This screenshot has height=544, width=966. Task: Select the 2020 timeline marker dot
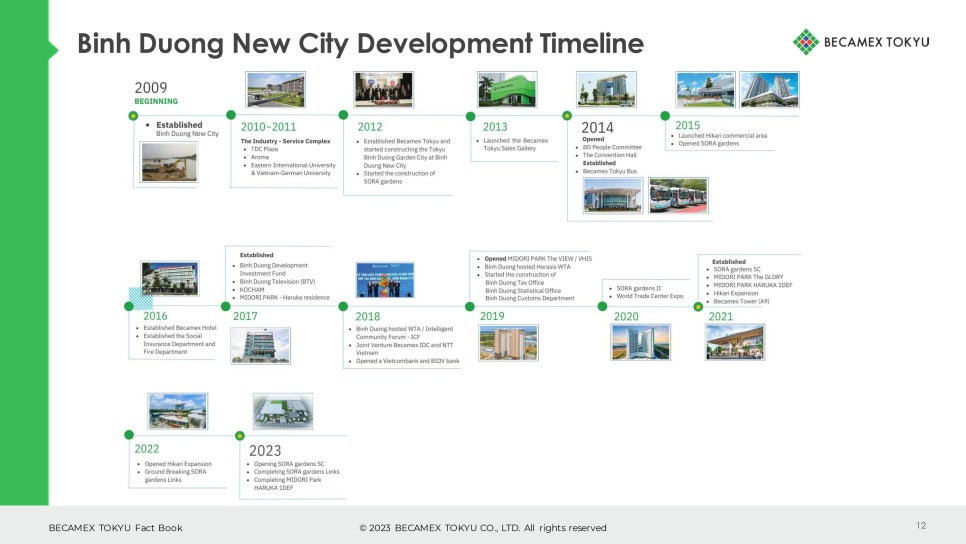pyautogui.click(x=602, y=306)
